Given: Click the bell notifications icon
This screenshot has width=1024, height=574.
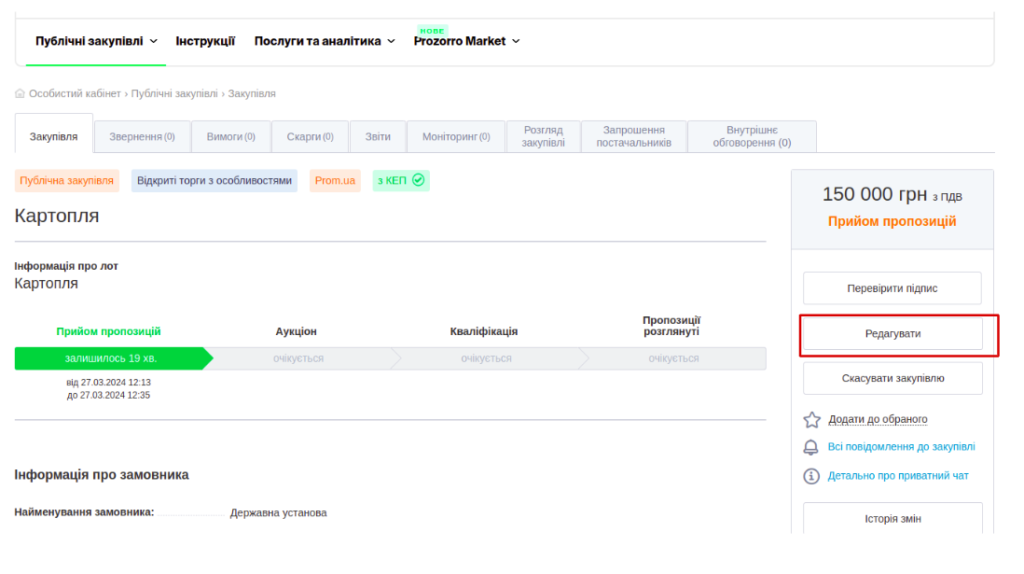Looking at the screenshot, I should click(812, 448).
